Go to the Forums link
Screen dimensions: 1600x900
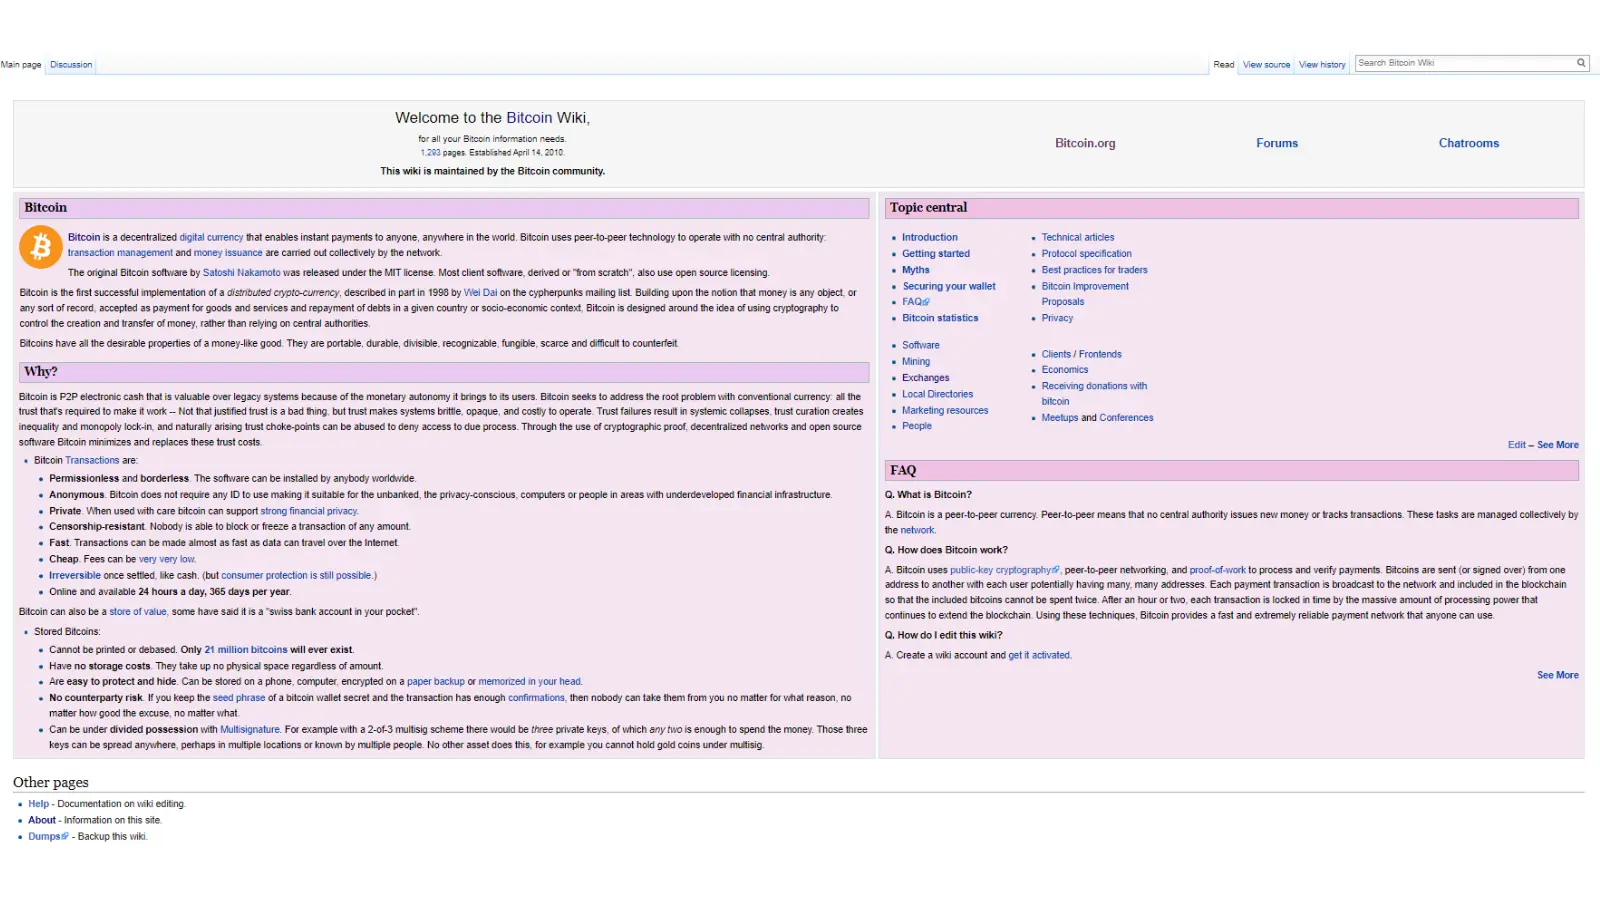(1277, 143)
